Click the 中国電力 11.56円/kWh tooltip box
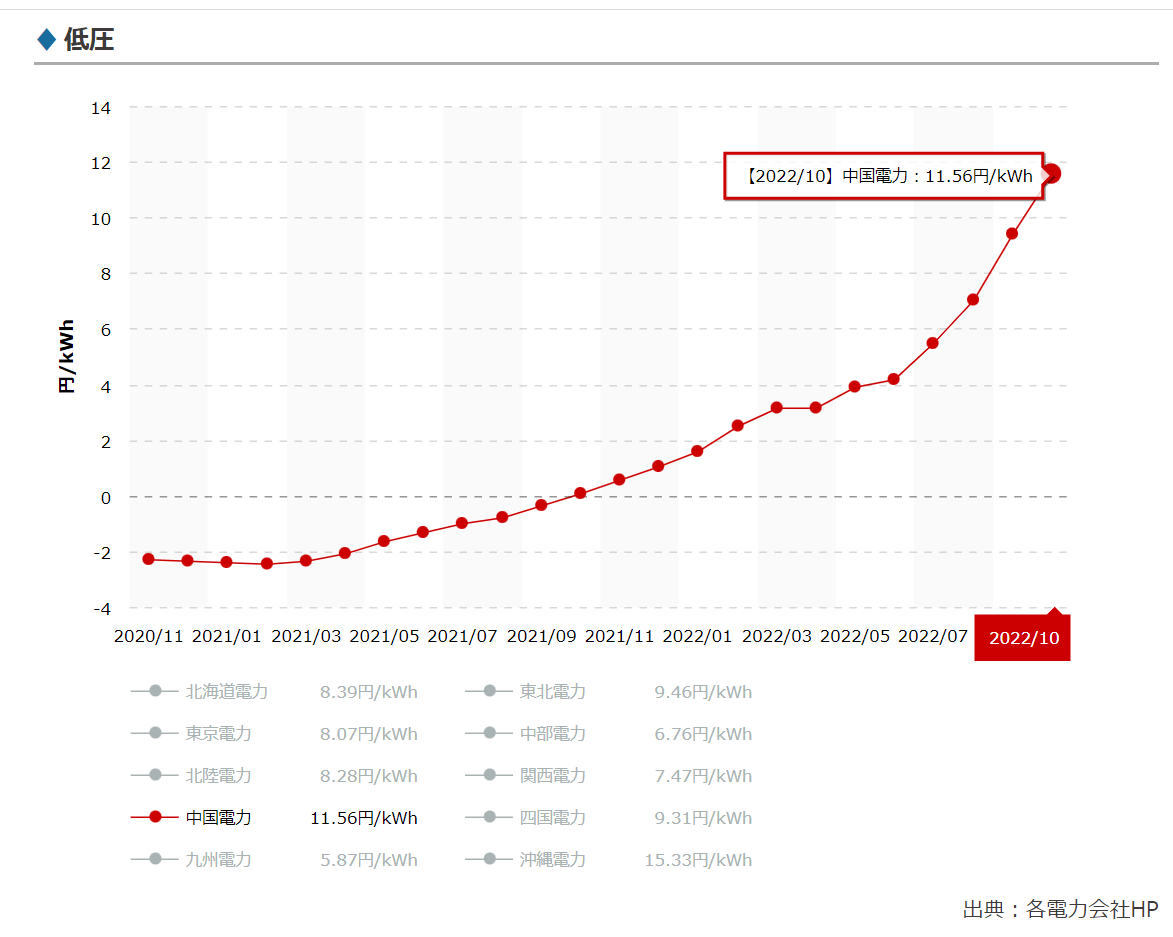 point(883,176)
